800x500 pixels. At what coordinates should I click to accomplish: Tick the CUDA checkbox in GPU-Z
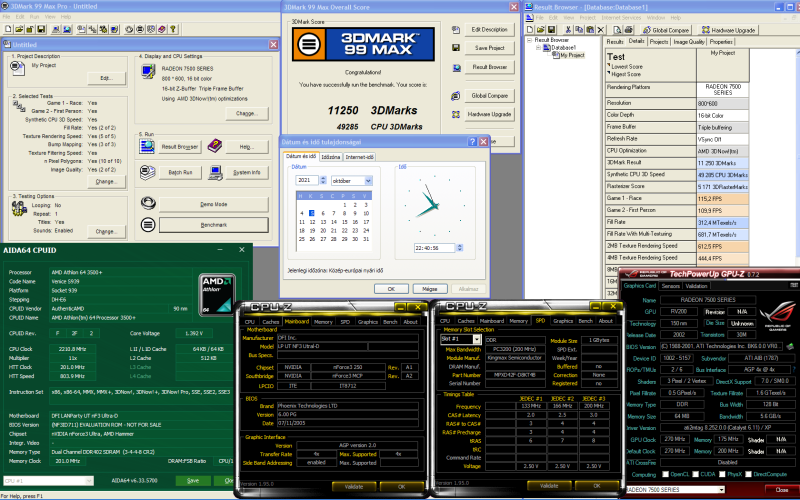point(694,474)
